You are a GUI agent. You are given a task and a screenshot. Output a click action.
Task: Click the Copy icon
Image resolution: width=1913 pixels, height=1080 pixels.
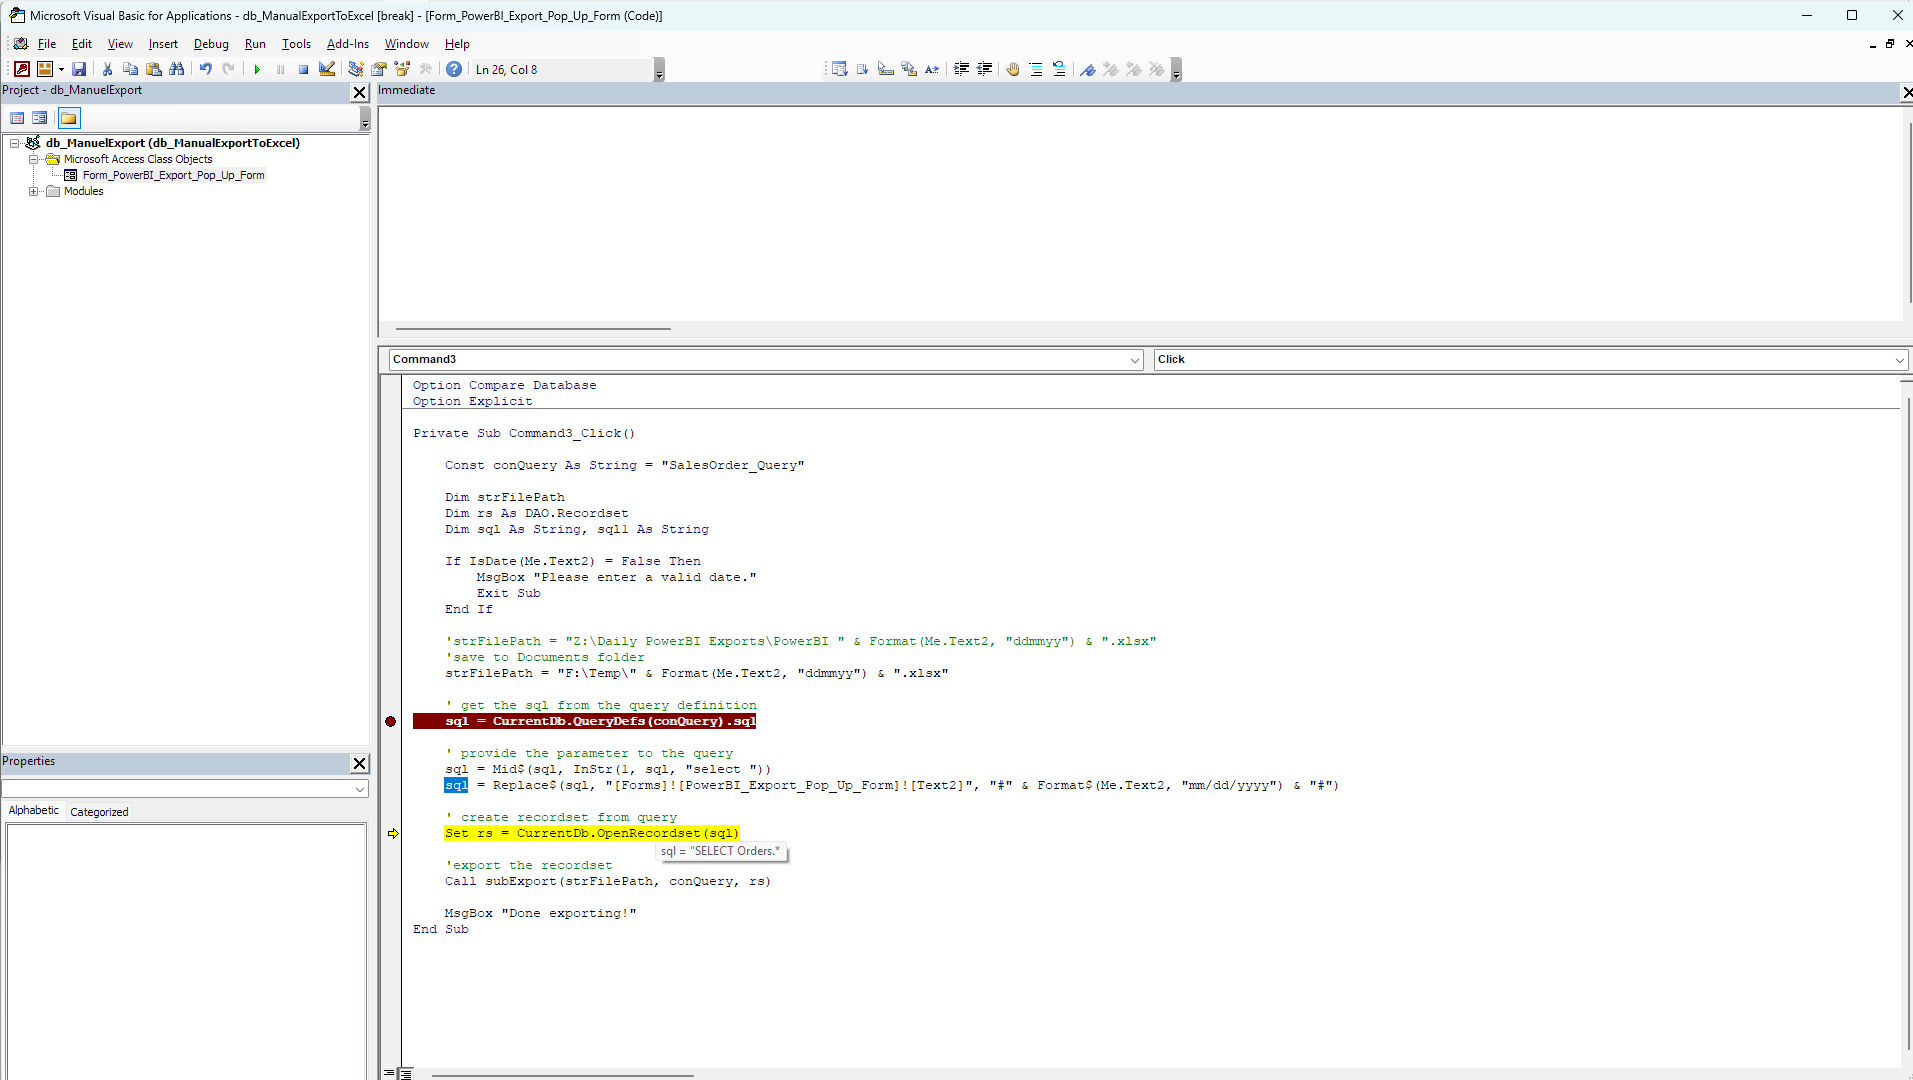pos(130,69)
